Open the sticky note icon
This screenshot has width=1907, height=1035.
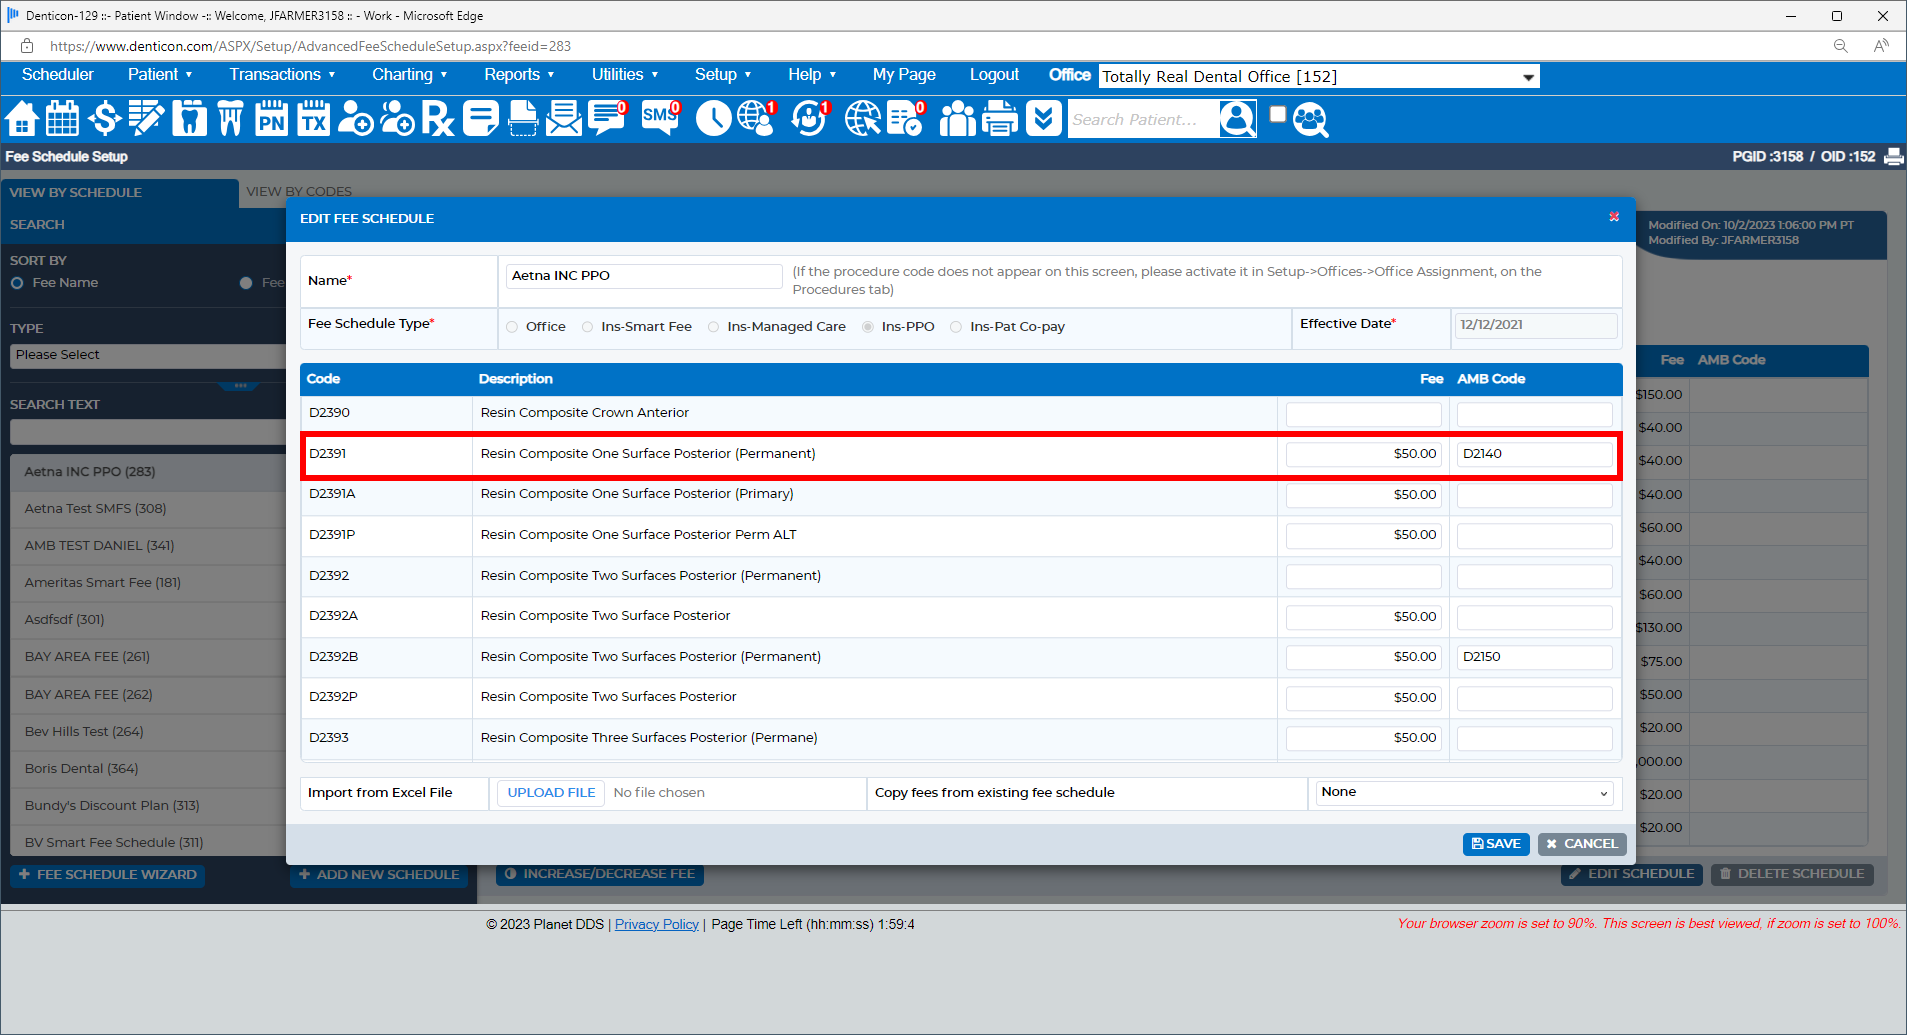[x=480, y=119]
